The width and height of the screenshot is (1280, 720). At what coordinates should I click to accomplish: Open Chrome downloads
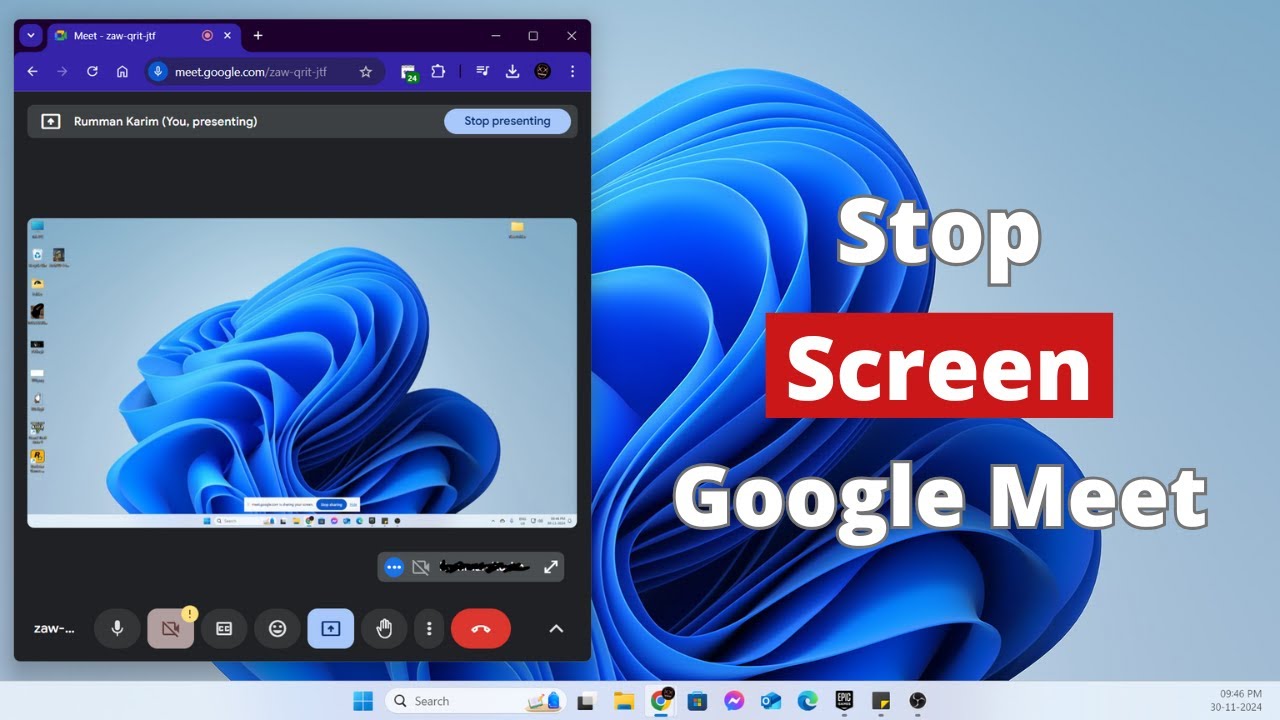512,72
